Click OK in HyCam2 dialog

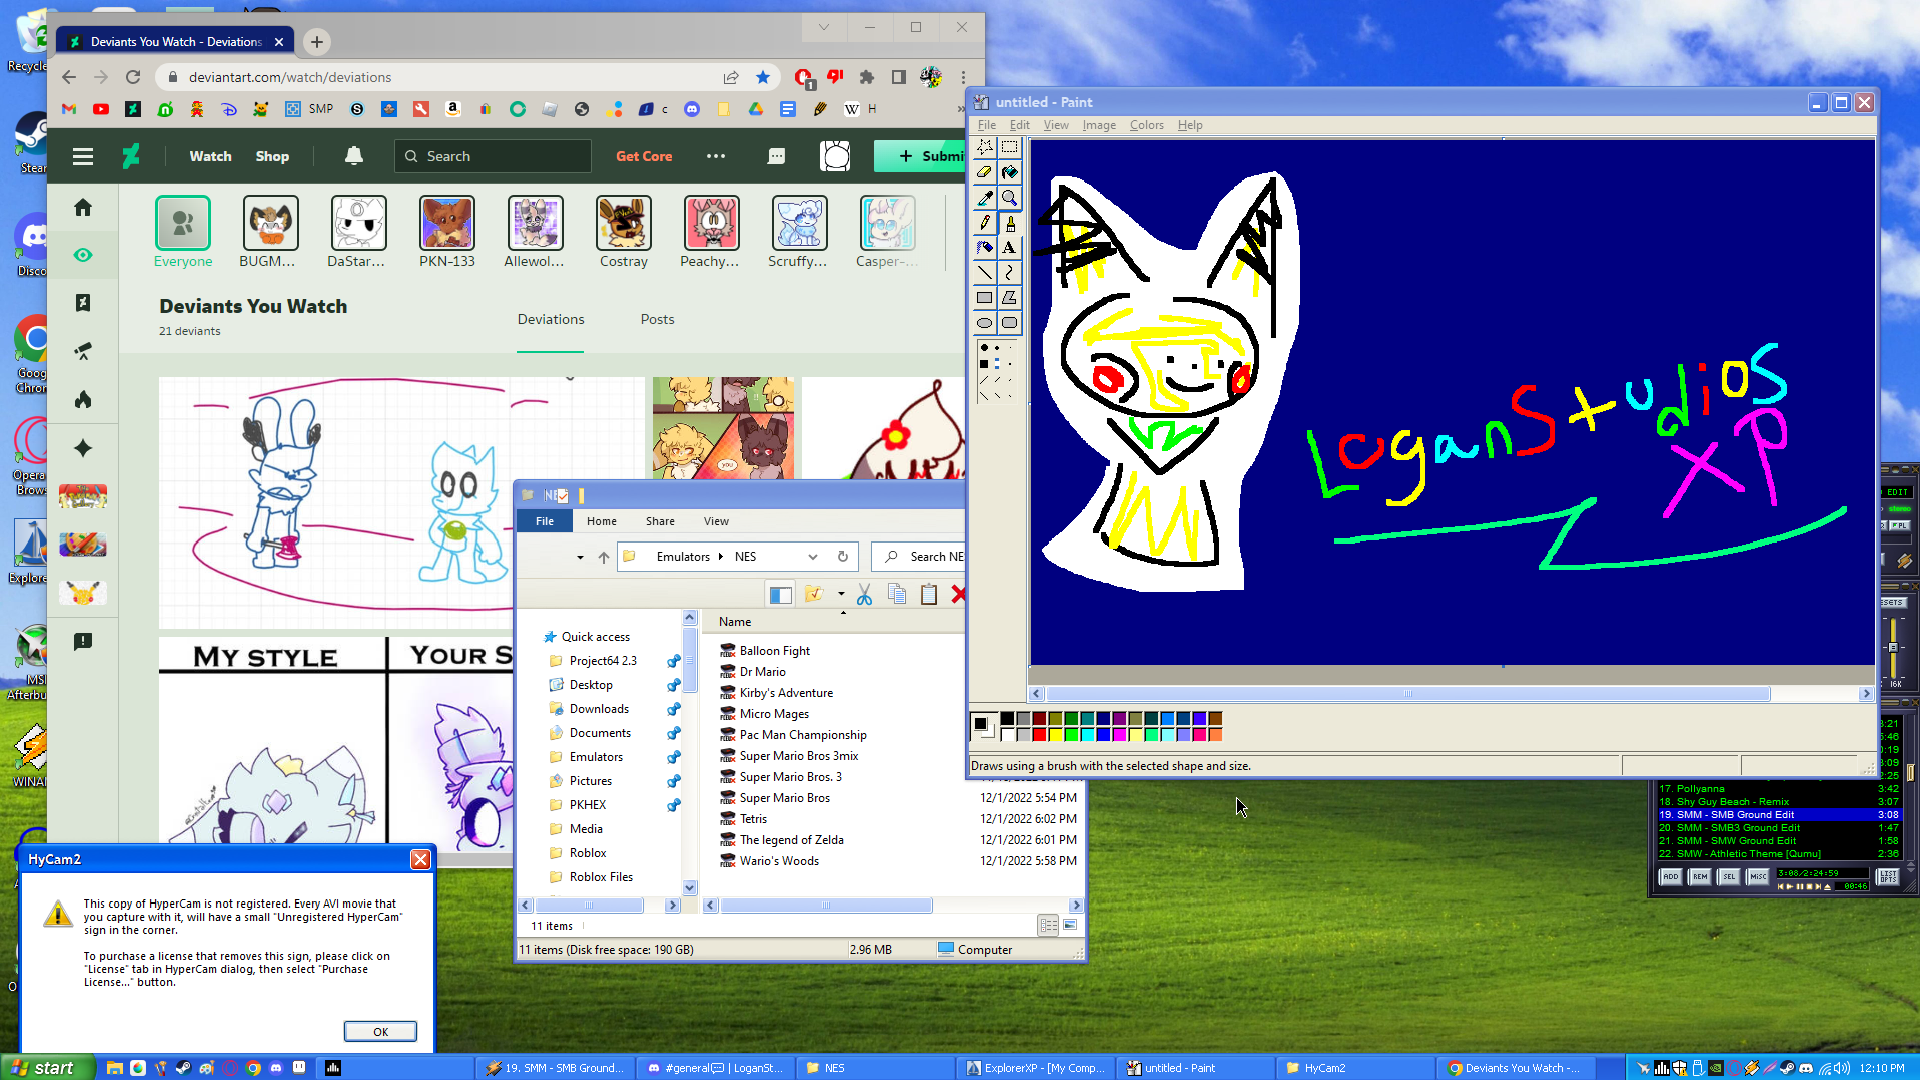tap(380, 1032)
